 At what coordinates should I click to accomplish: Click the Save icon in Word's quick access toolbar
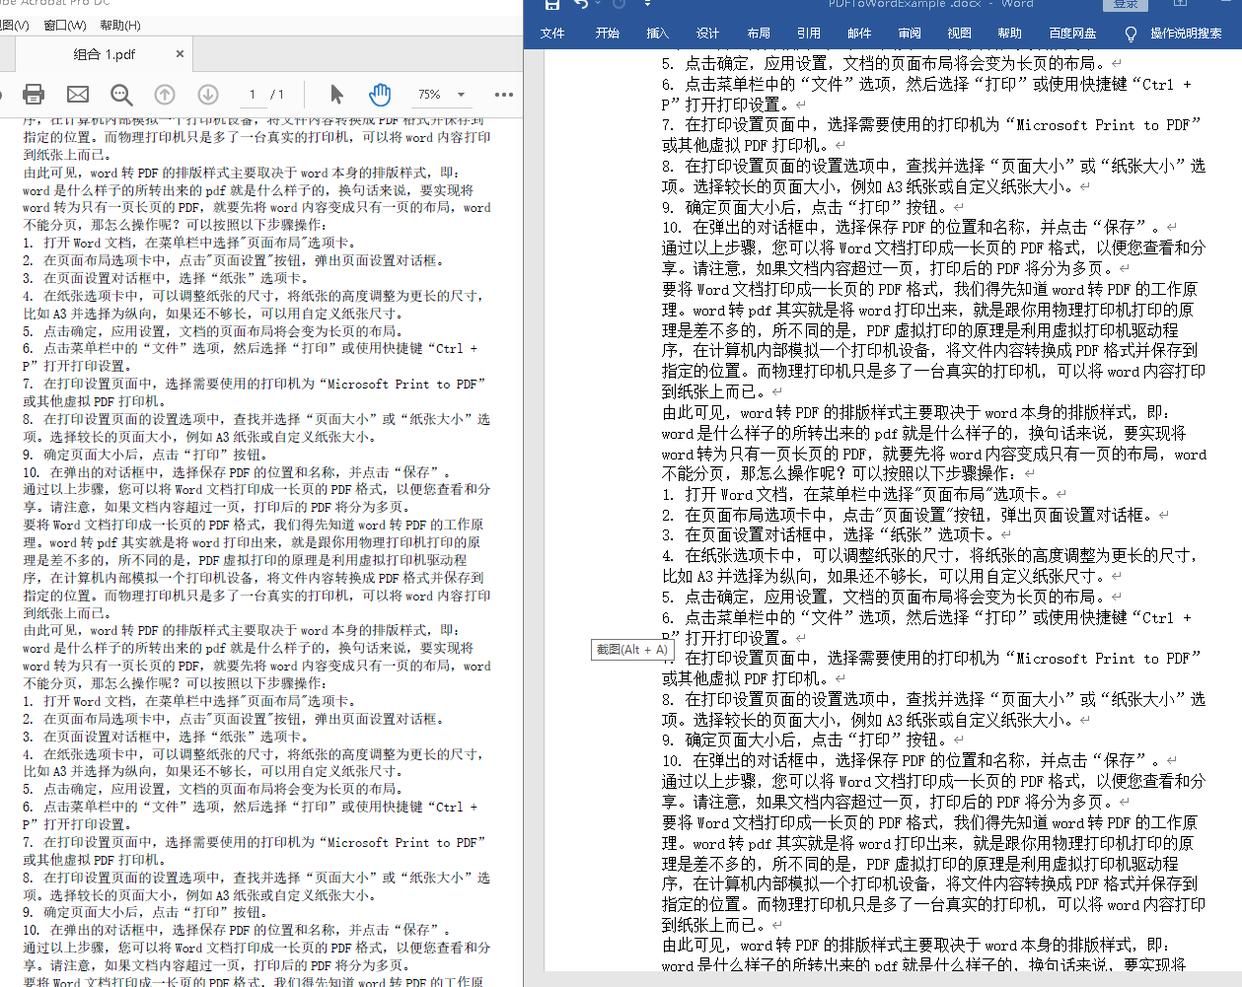click(x=551, y=5)
